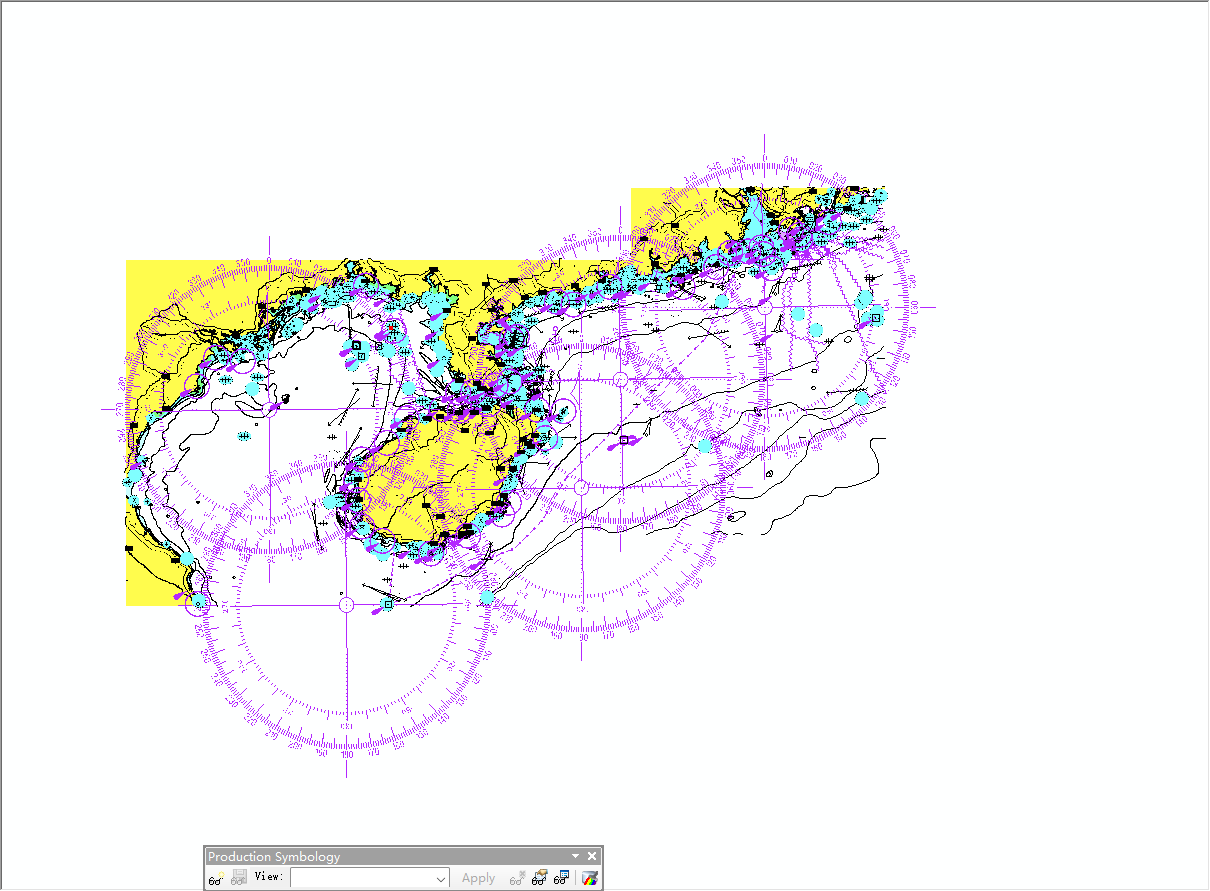Open the View selection list chevron
1210x891 pixels.
(442, 878)
